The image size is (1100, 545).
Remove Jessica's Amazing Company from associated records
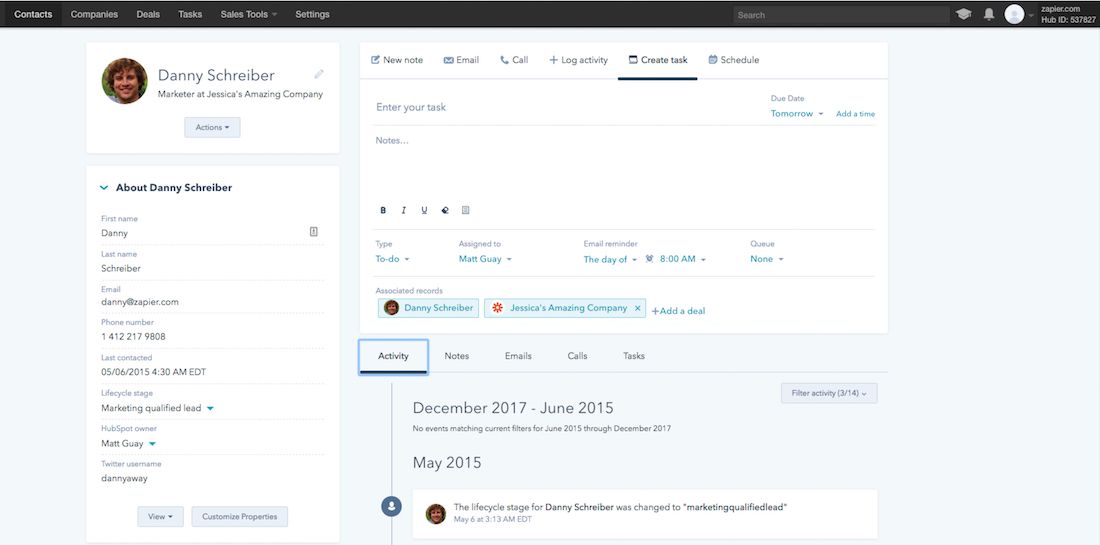[x=637, y=308]
